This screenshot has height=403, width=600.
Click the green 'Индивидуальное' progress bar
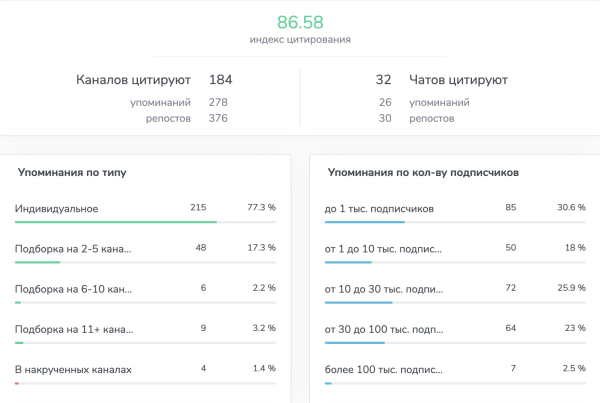[x=115, y=221]
